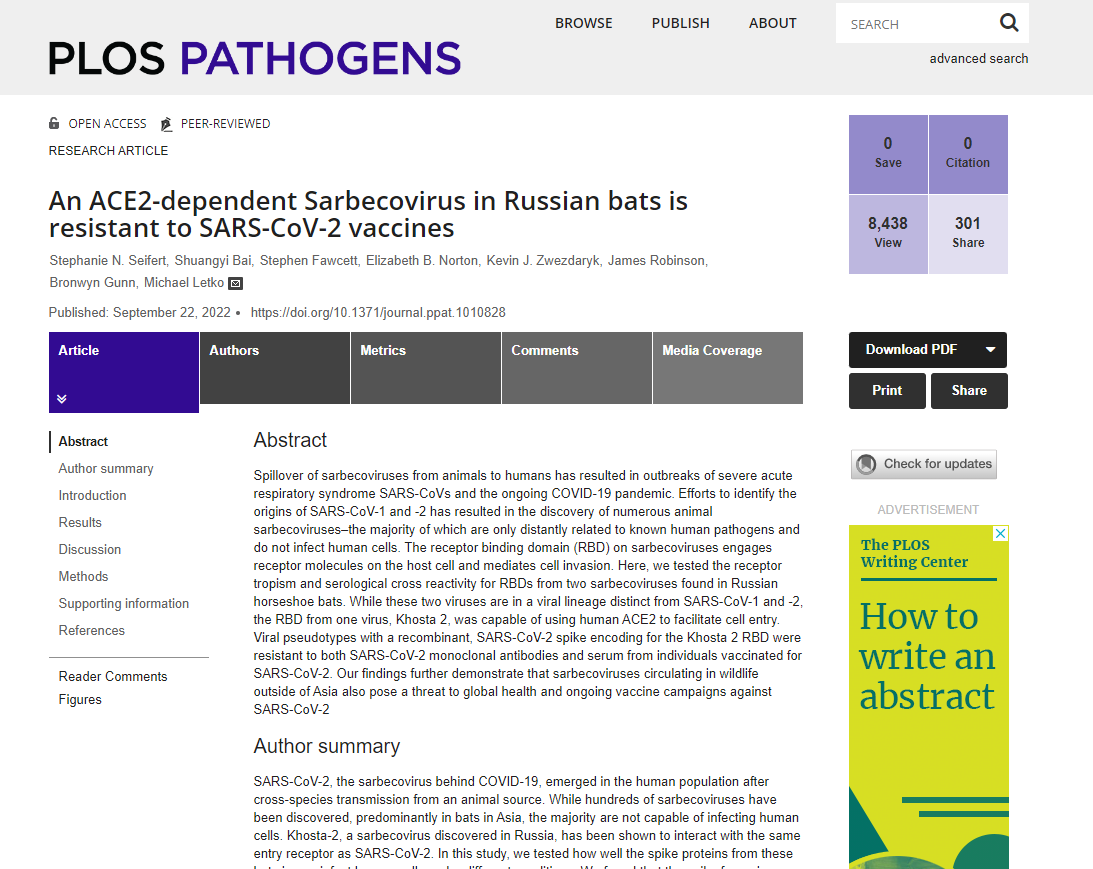Jump to the Methods section in sidebar
This screenshot has height=869, width=1093.
point(84,576)
